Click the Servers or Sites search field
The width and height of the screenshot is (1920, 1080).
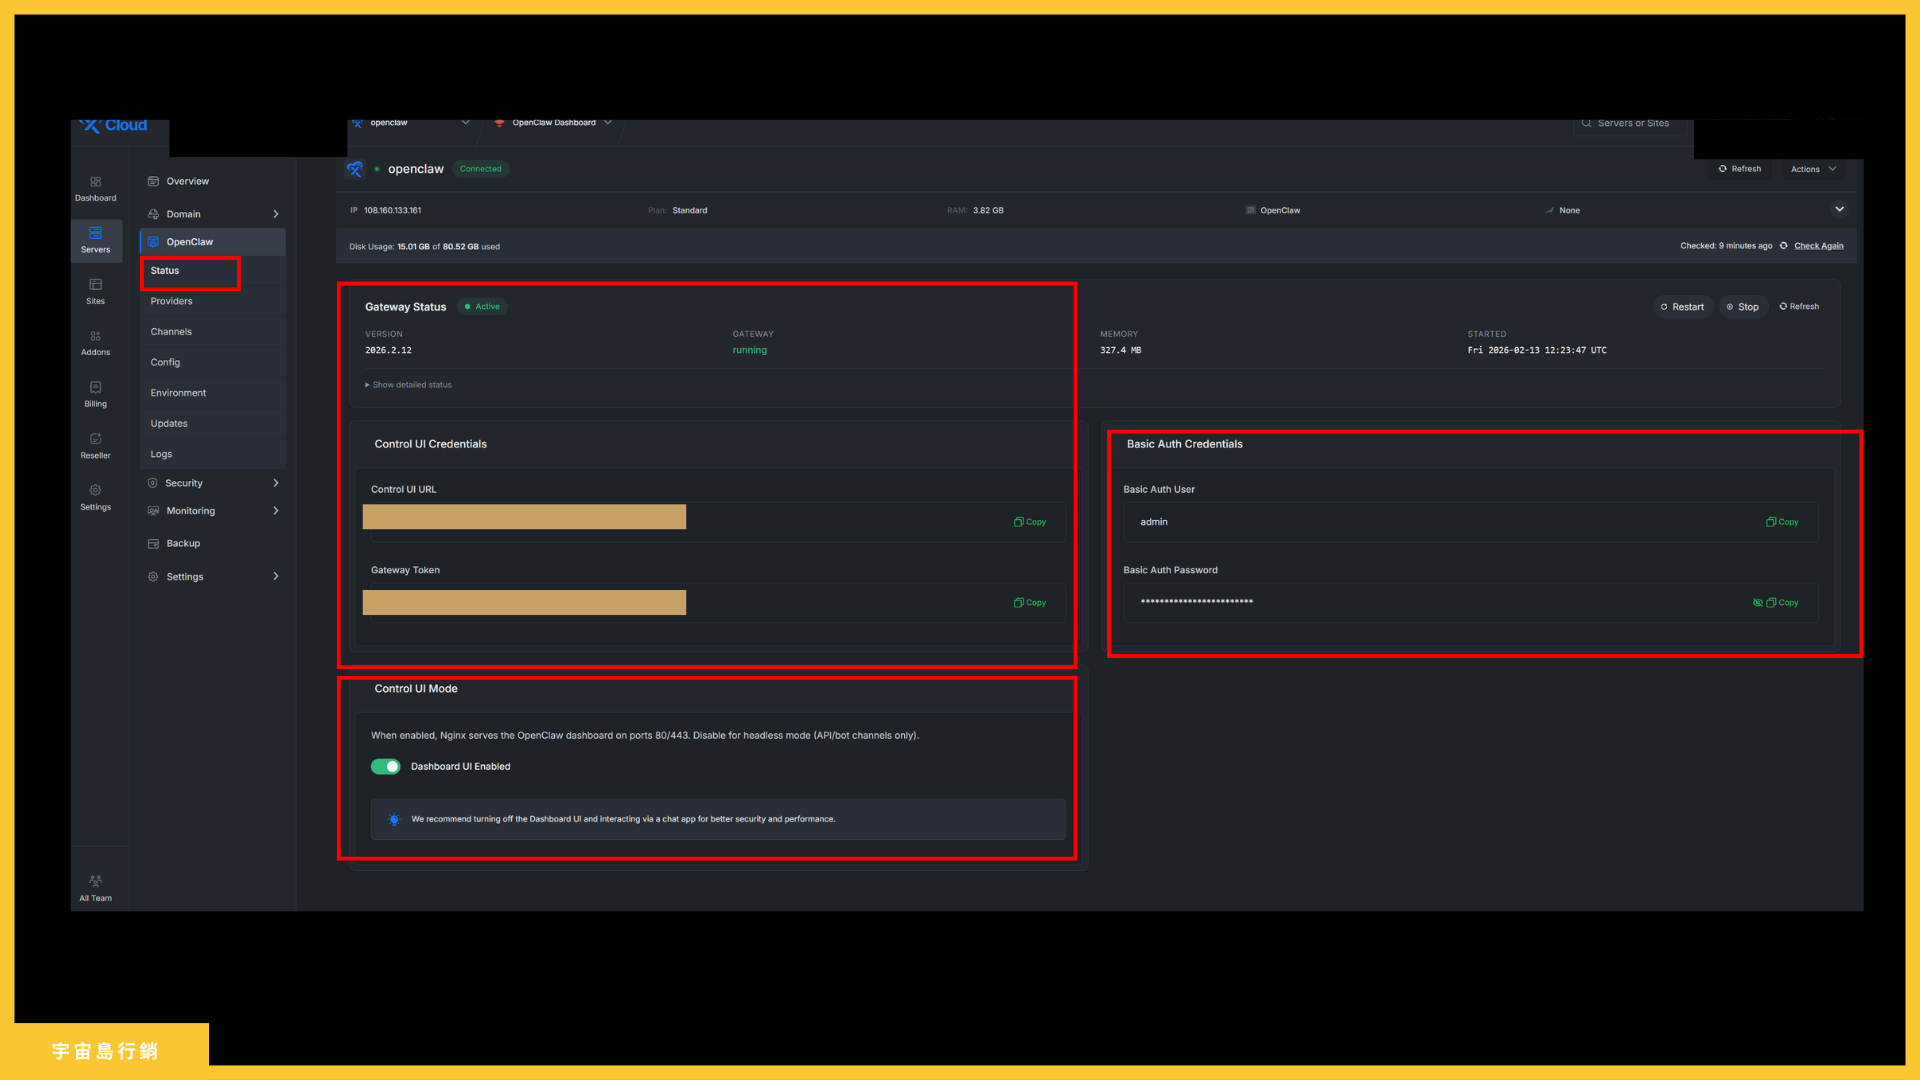pyautogui.click(x=1632, y=123)
